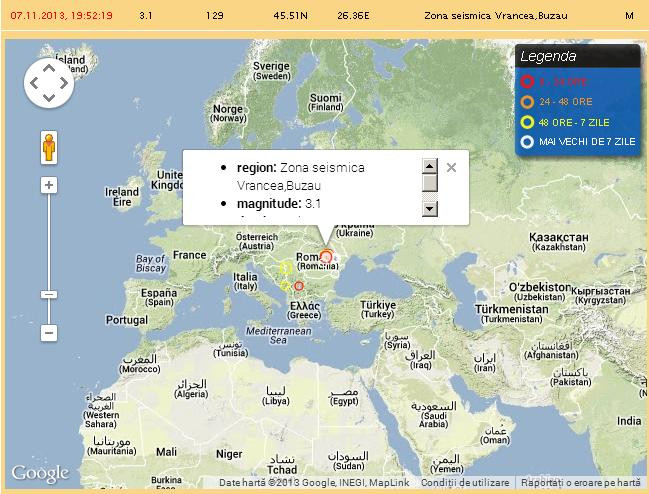The image size is (649, 494).
Task: Zoom out with the minus button
Action: coord(48,332)
